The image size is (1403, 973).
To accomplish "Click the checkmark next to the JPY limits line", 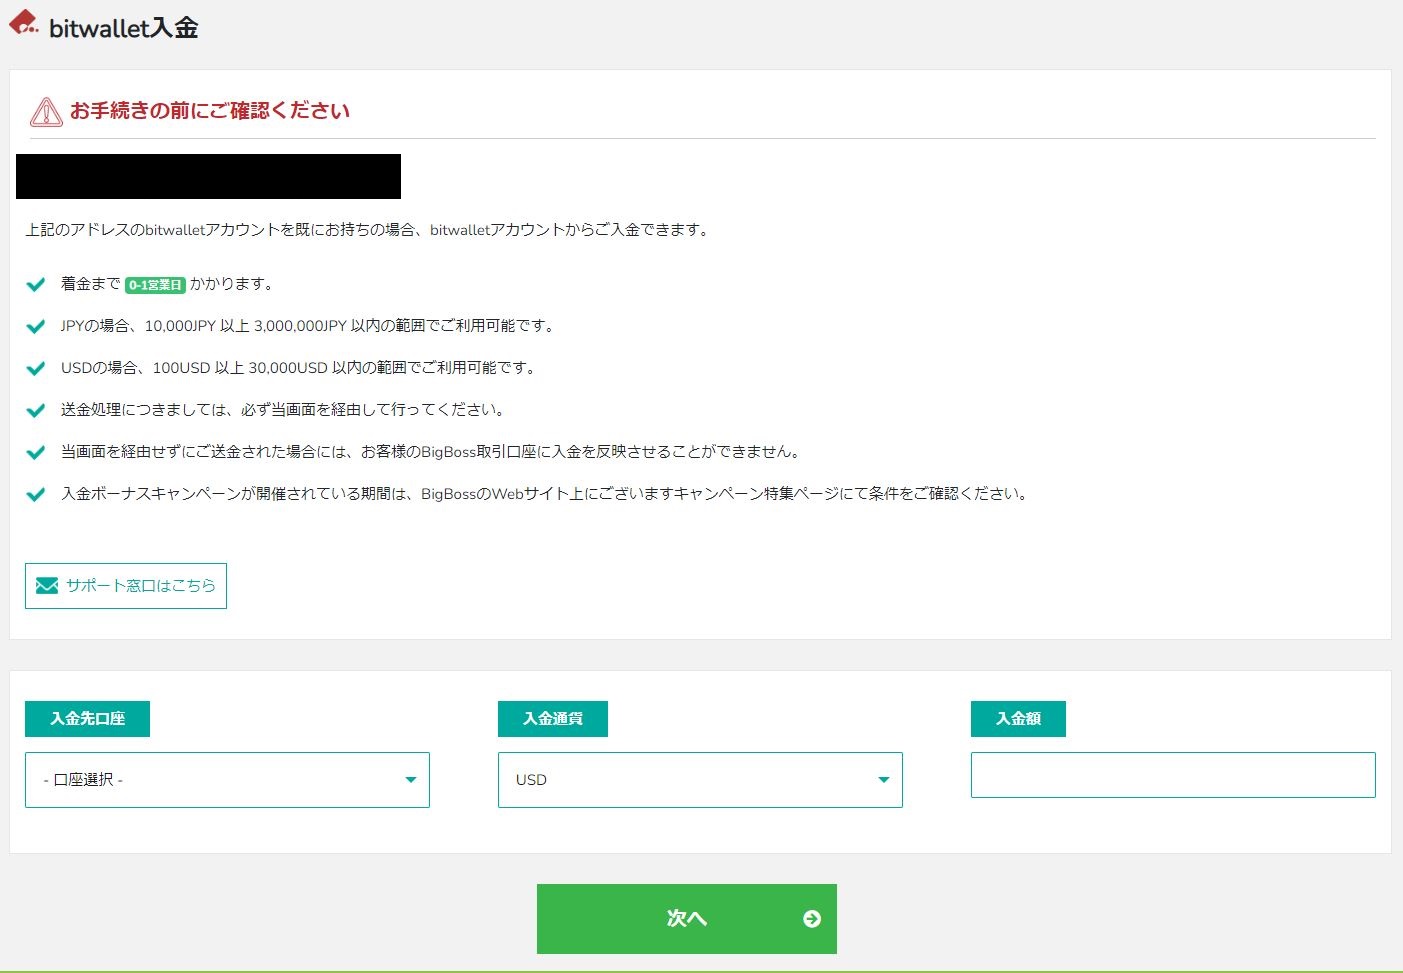I will click(35, 327).
